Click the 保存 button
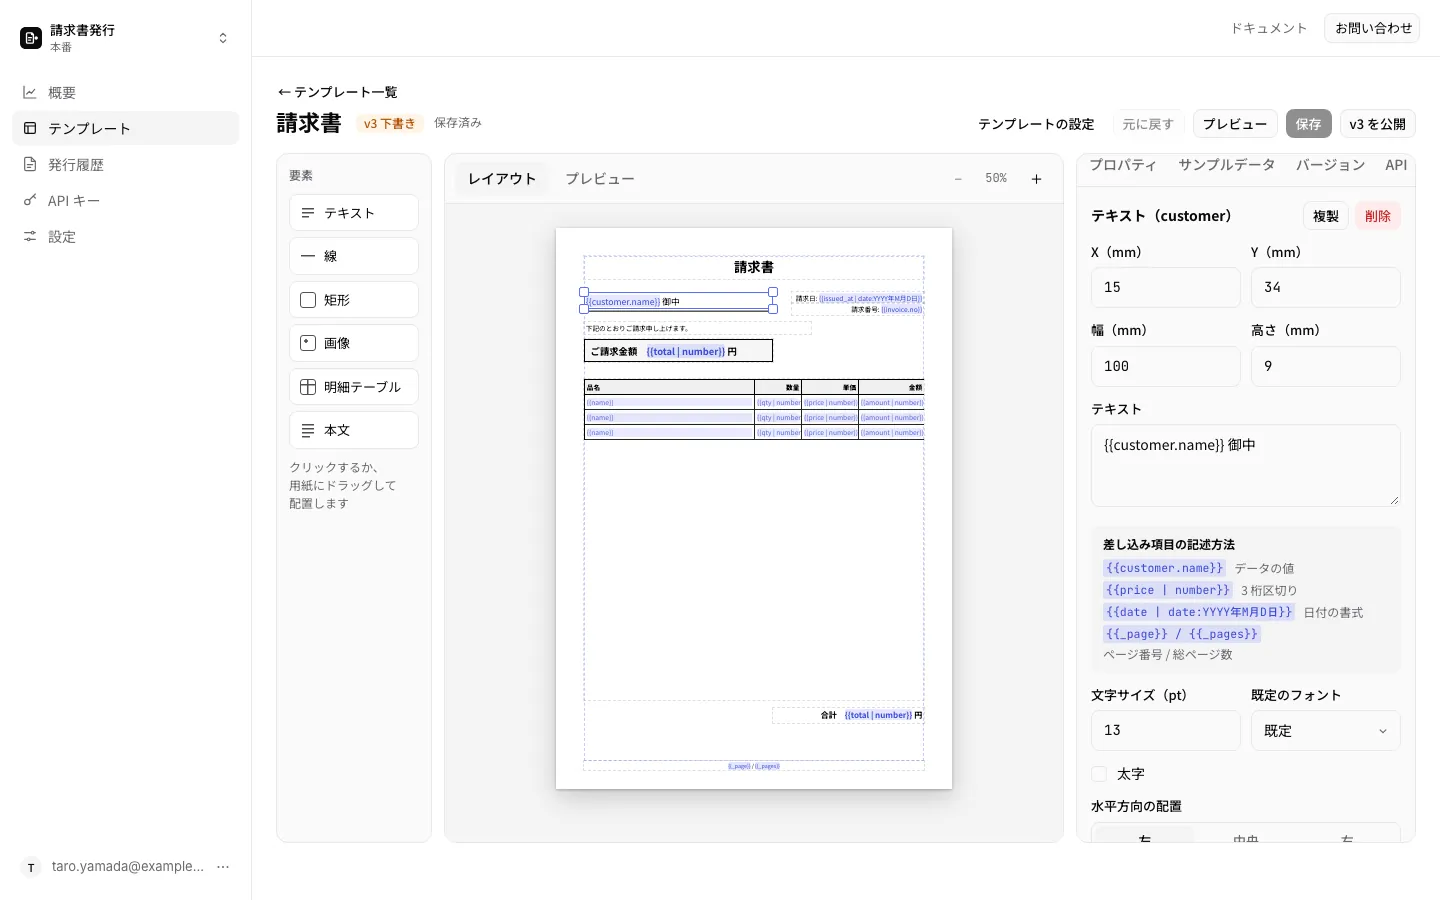The height and width of the screenshot is (900, 1440). click(x=1308, y=124)
